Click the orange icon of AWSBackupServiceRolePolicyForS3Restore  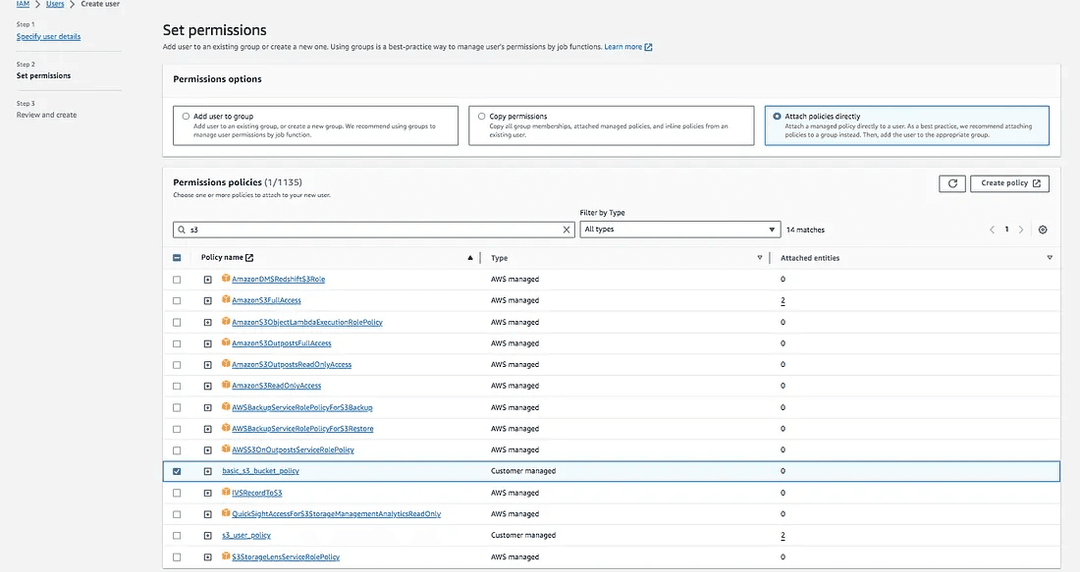[226, 428]
